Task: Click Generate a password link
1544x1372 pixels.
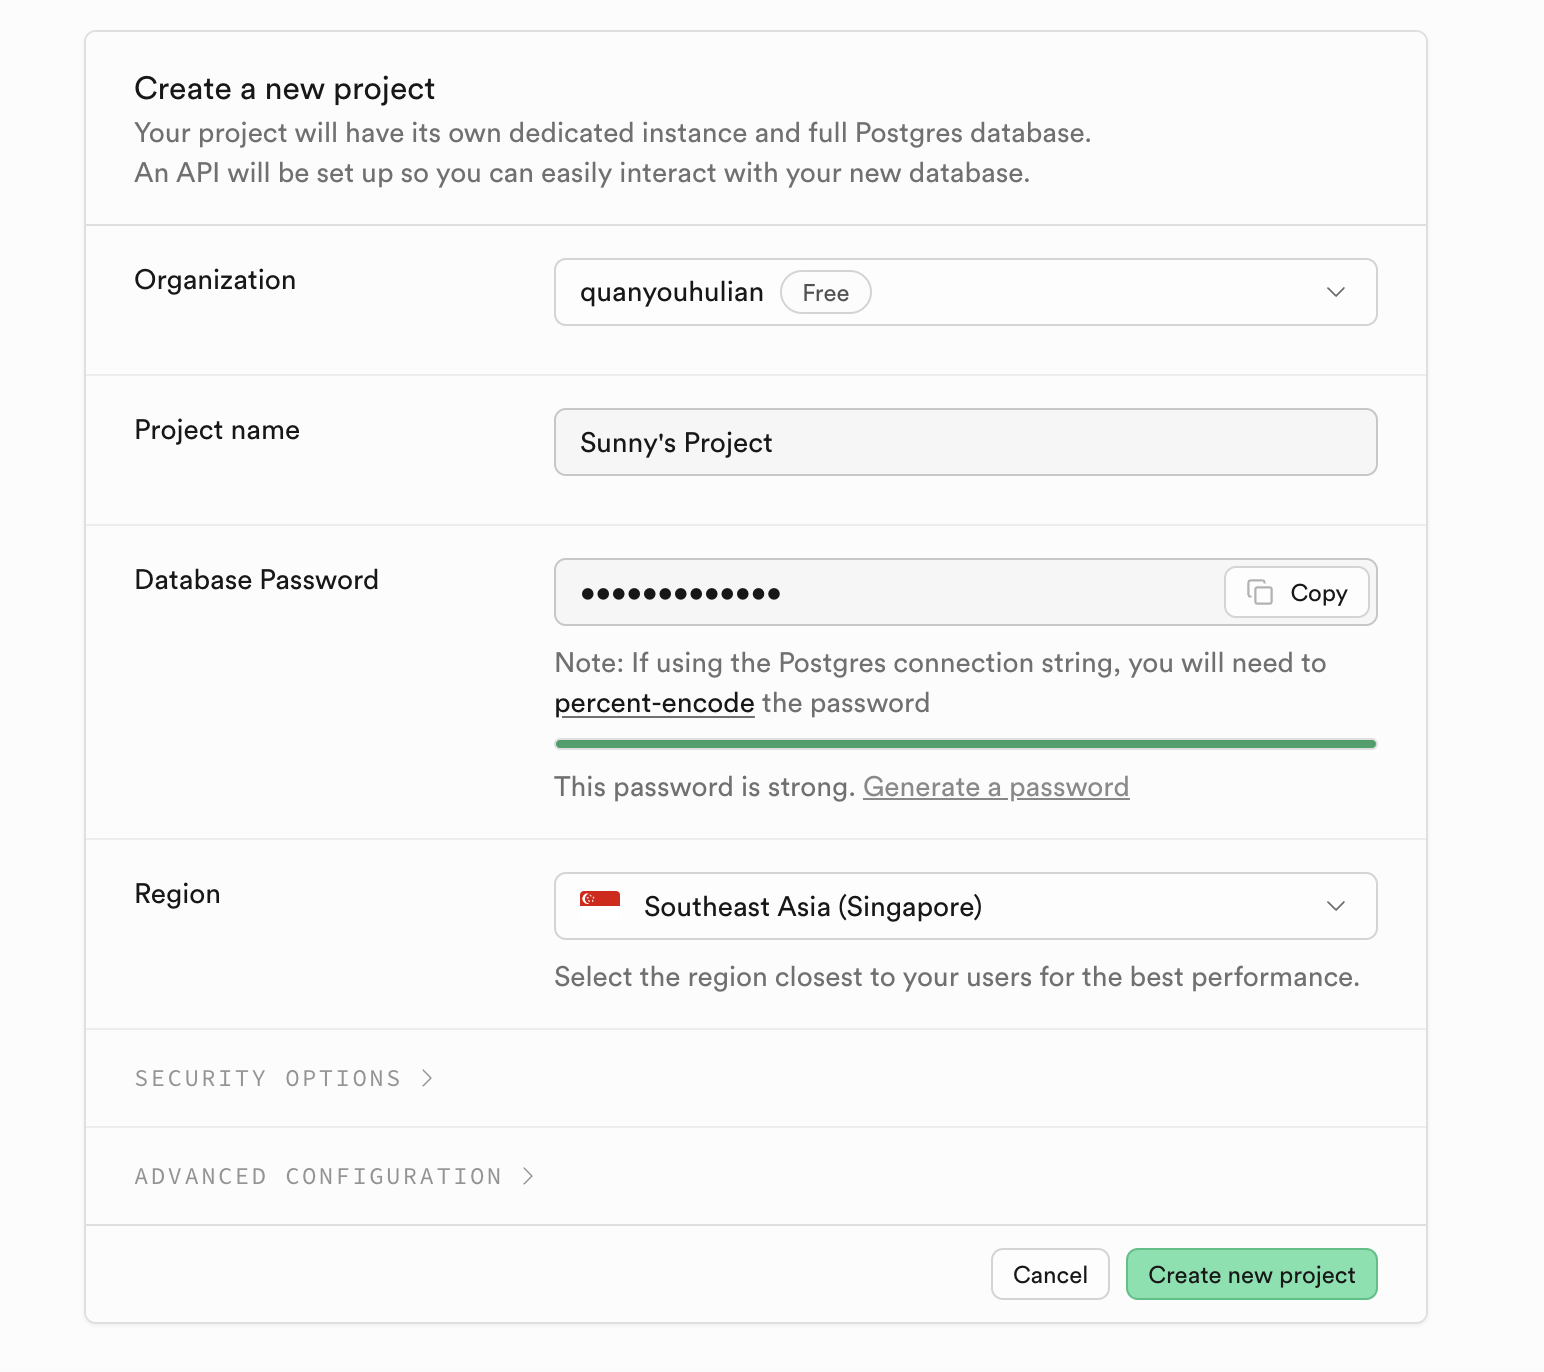Action: (x=995, y=787)
